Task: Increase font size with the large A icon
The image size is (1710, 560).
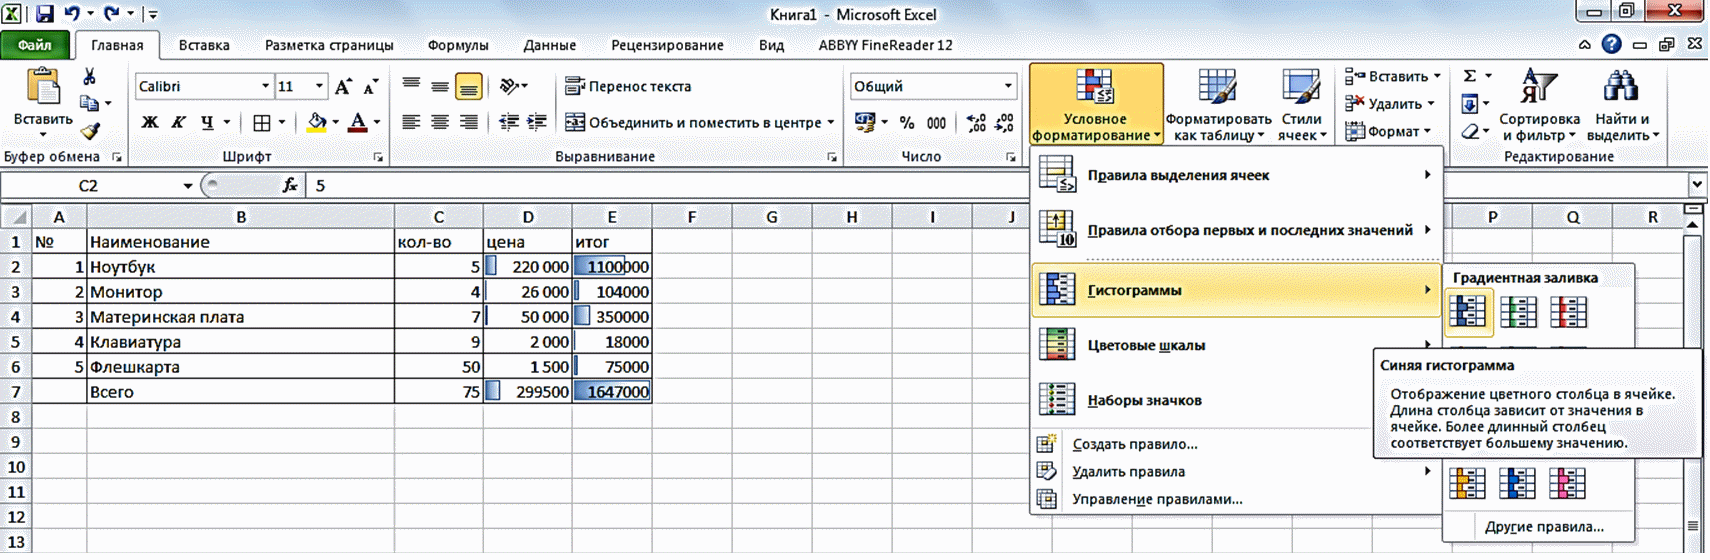Action: (343, 86)
